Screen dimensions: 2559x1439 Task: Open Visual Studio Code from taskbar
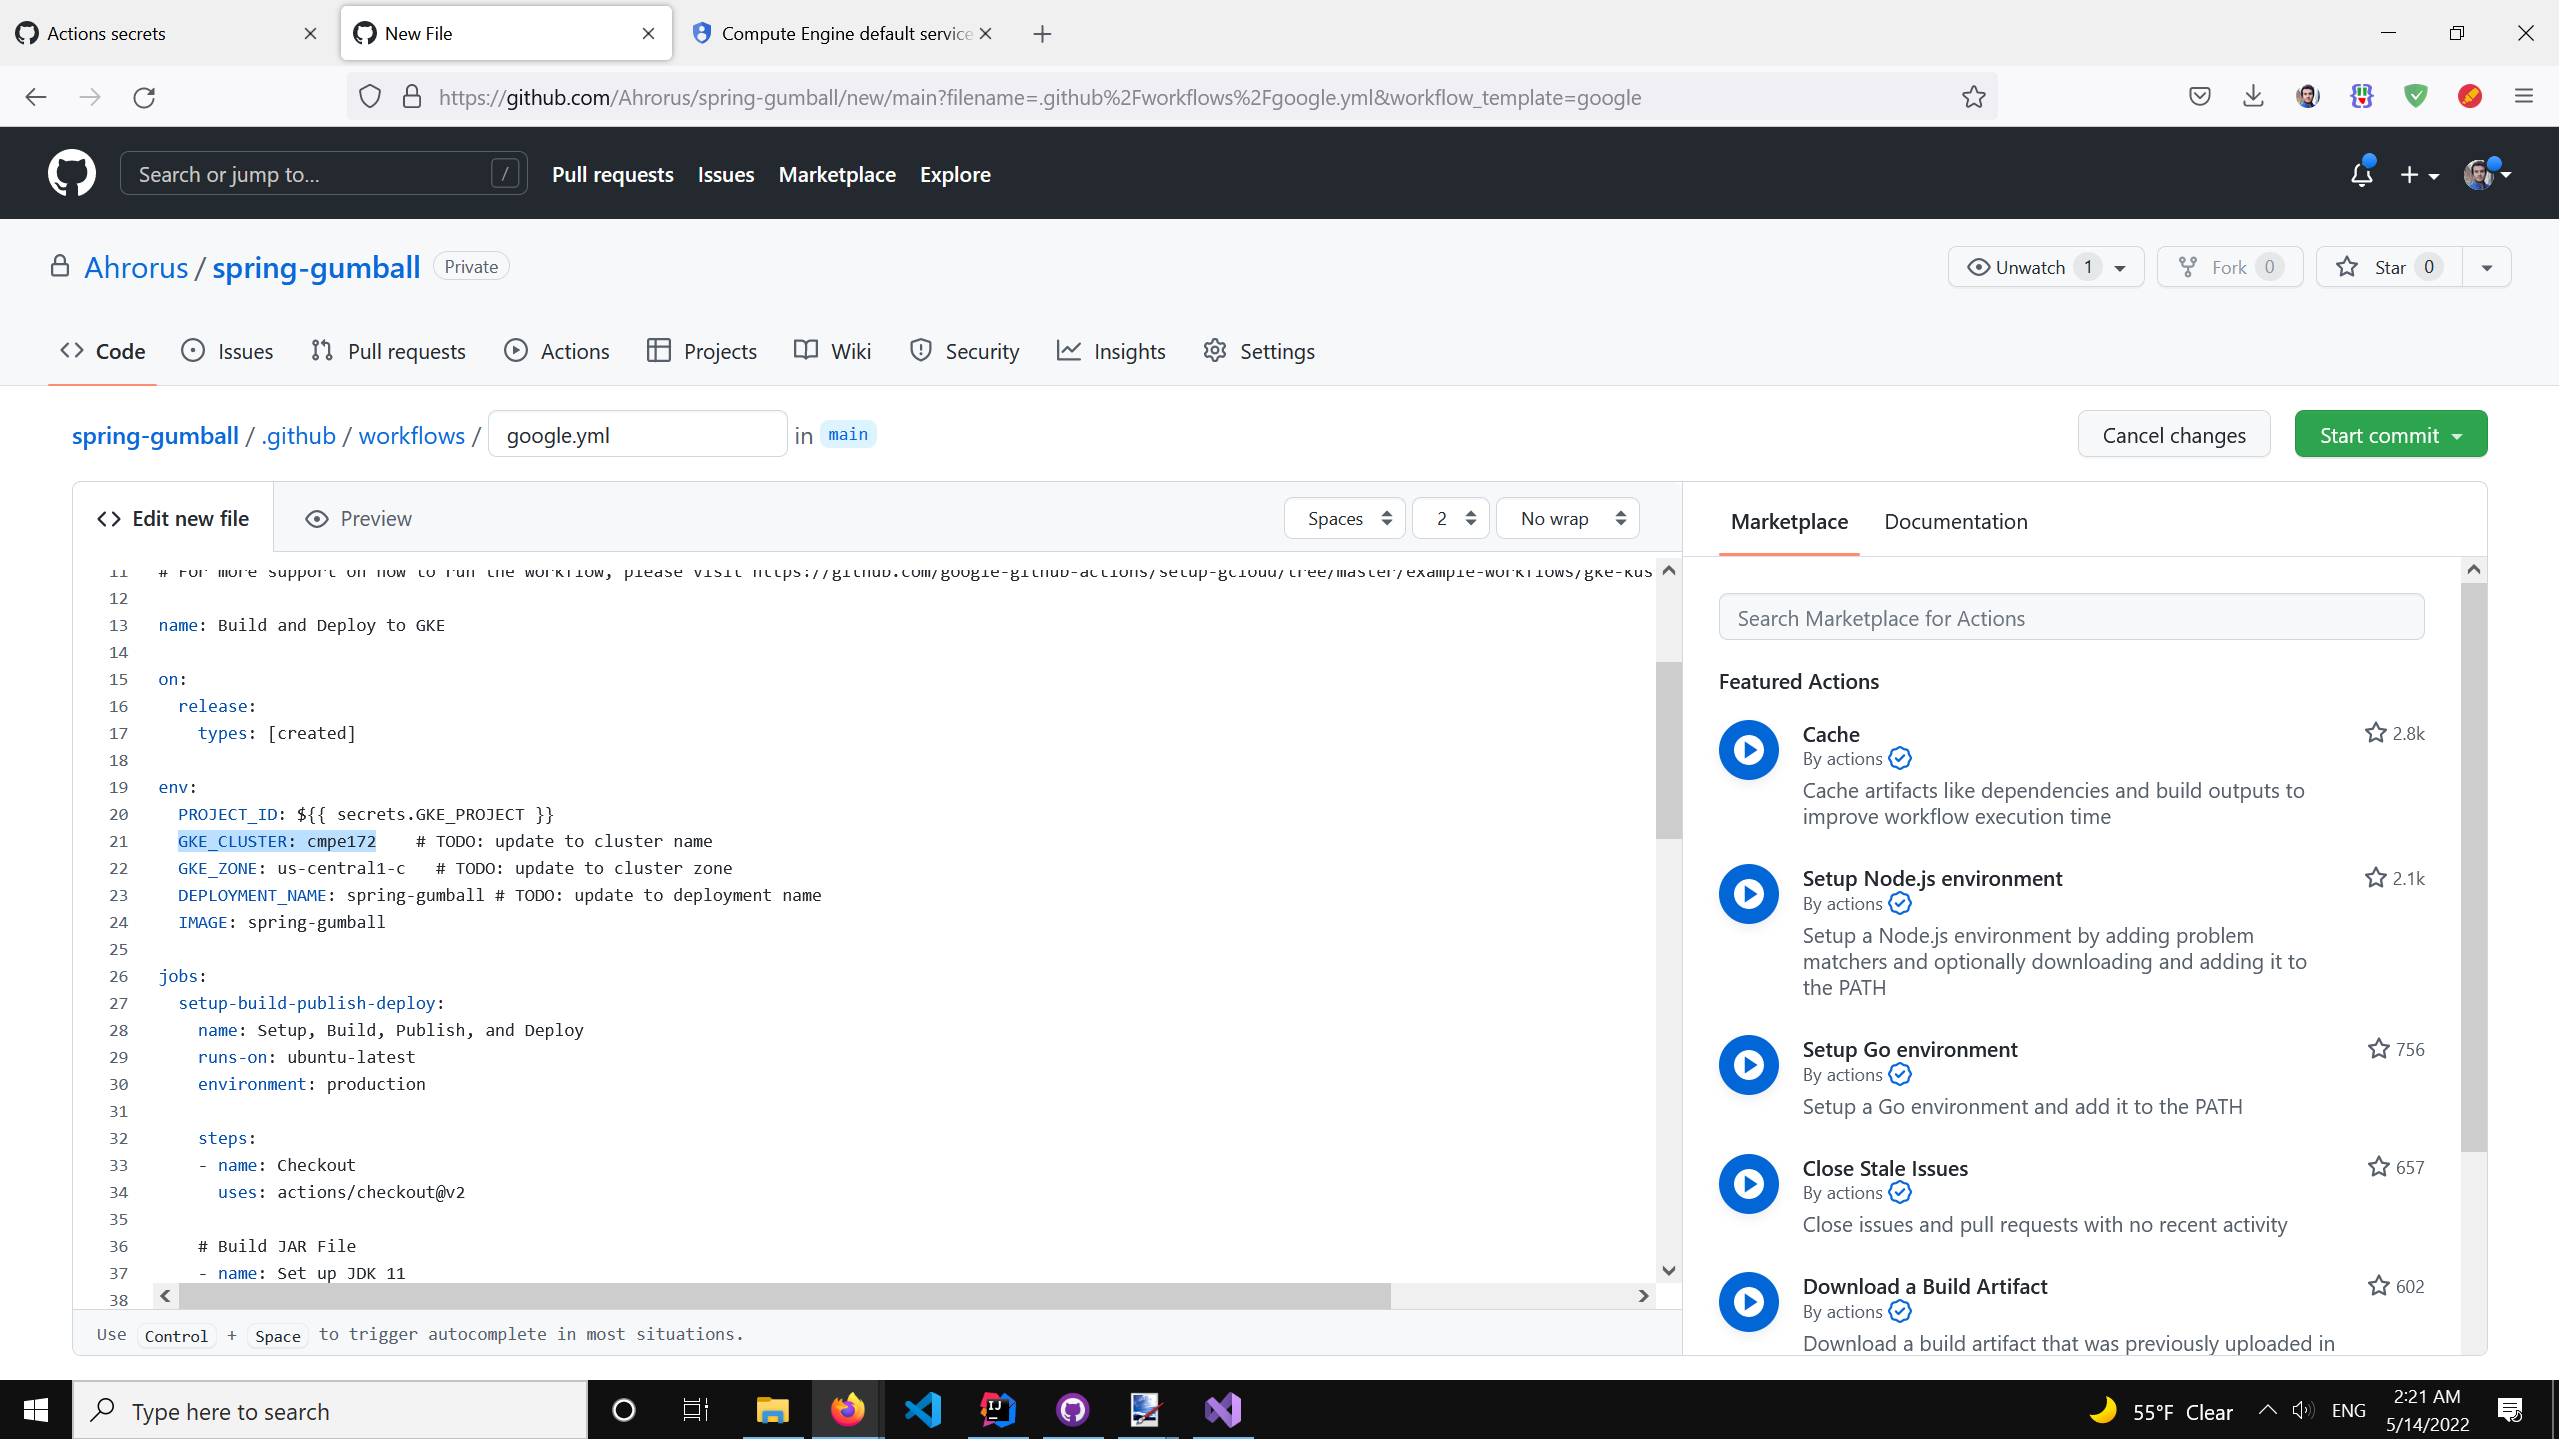pyautogui.click(x=923, y=1410)
